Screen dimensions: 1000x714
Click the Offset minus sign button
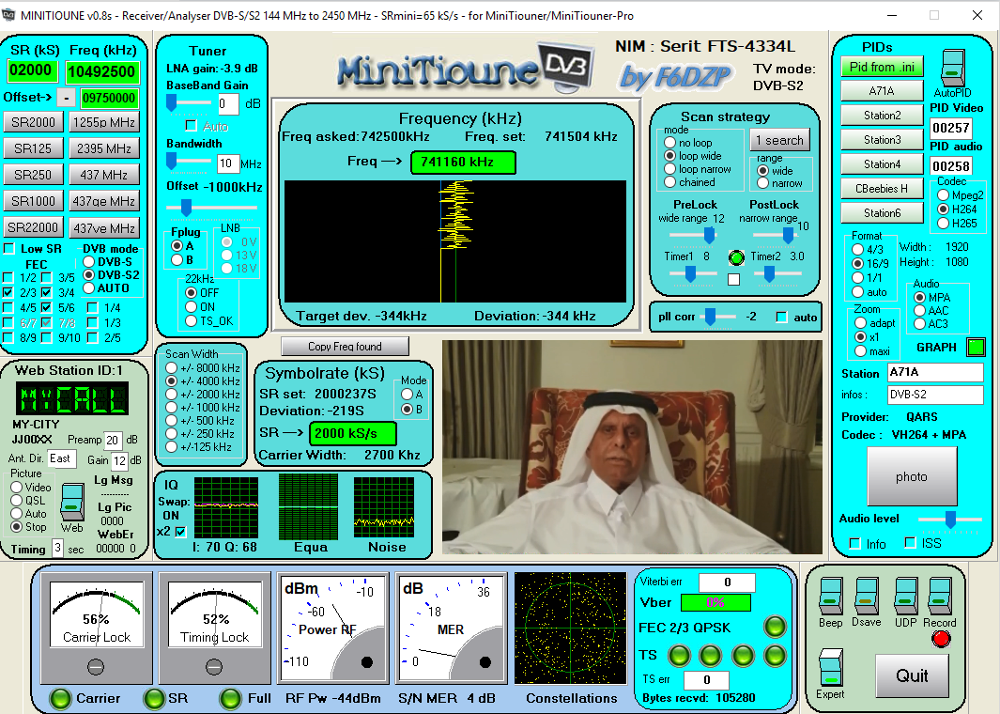click(66, 98)
